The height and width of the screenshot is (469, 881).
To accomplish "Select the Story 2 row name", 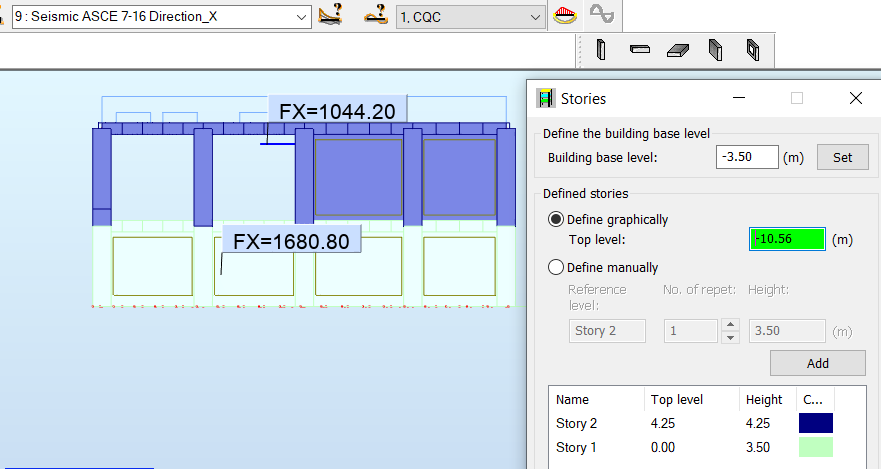I will coord(576,424).
